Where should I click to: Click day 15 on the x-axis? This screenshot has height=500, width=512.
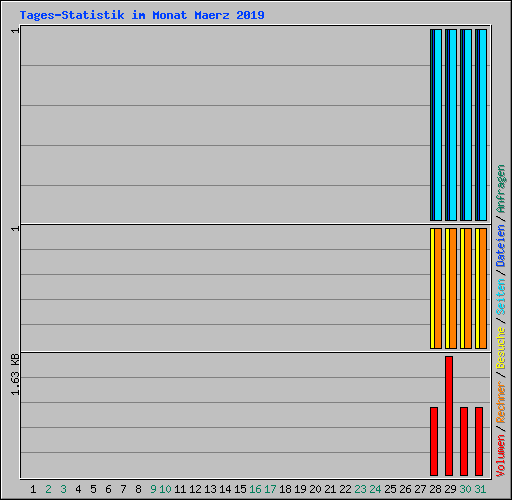coord(240,489)
